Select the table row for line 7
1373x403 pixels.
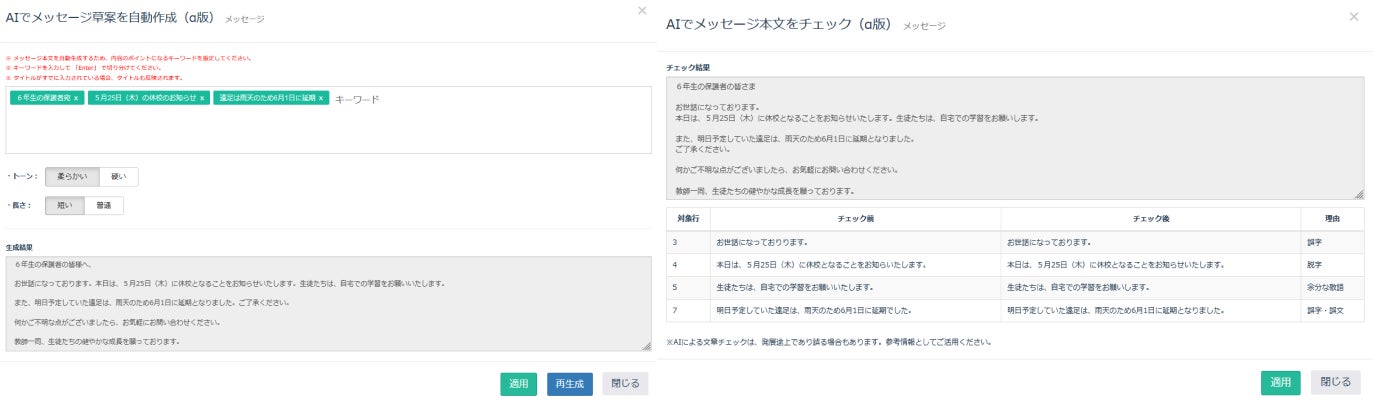[x=1014, y=311]
